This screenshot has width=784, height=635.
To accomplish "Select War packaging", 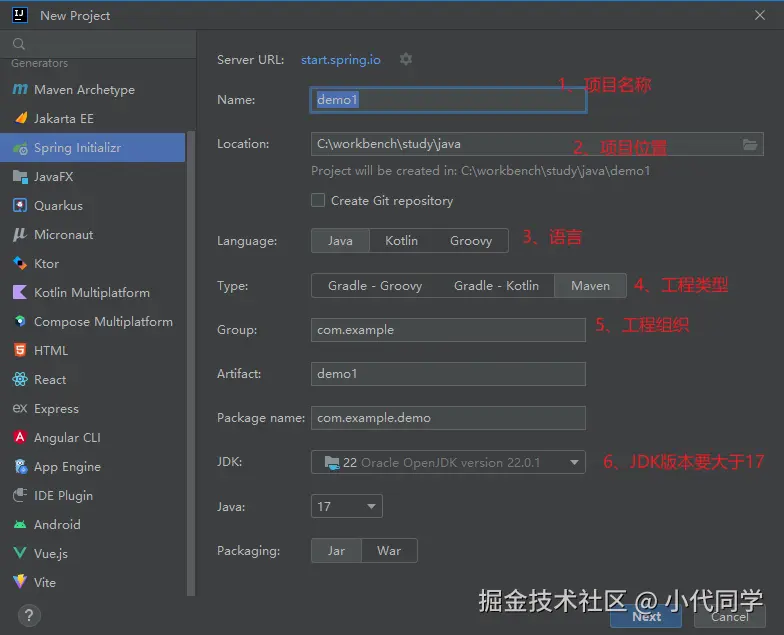I will [x=389, y=550].
